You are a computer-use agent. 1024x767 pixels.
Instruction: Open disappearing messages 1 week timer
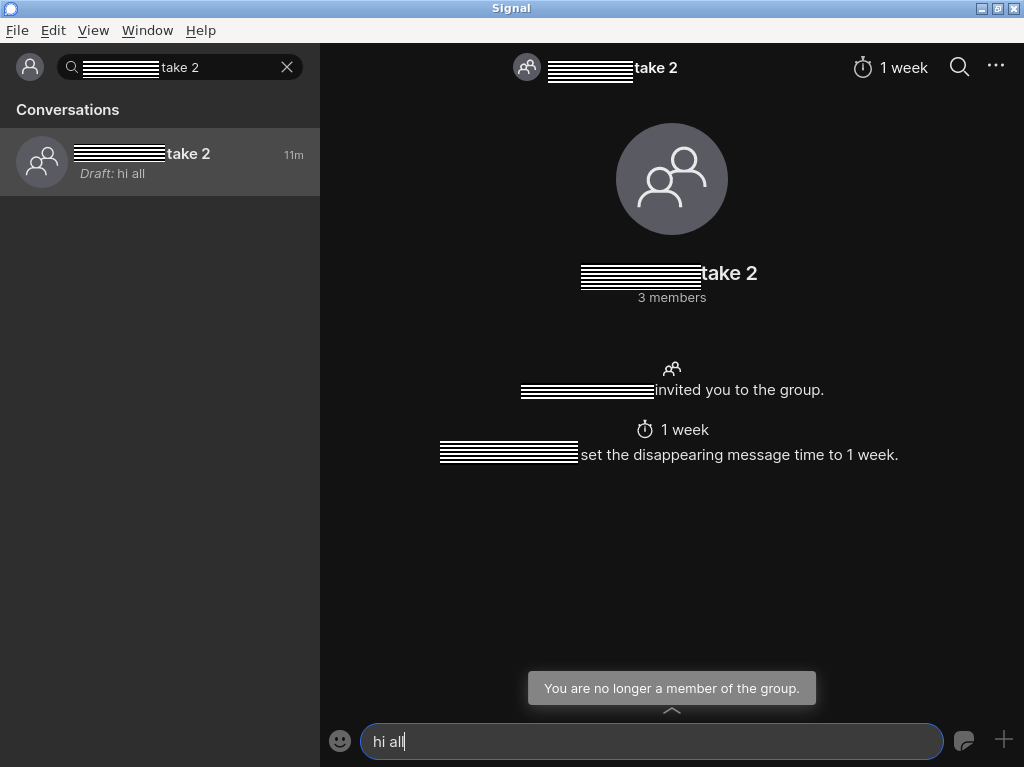coord(890,67)
